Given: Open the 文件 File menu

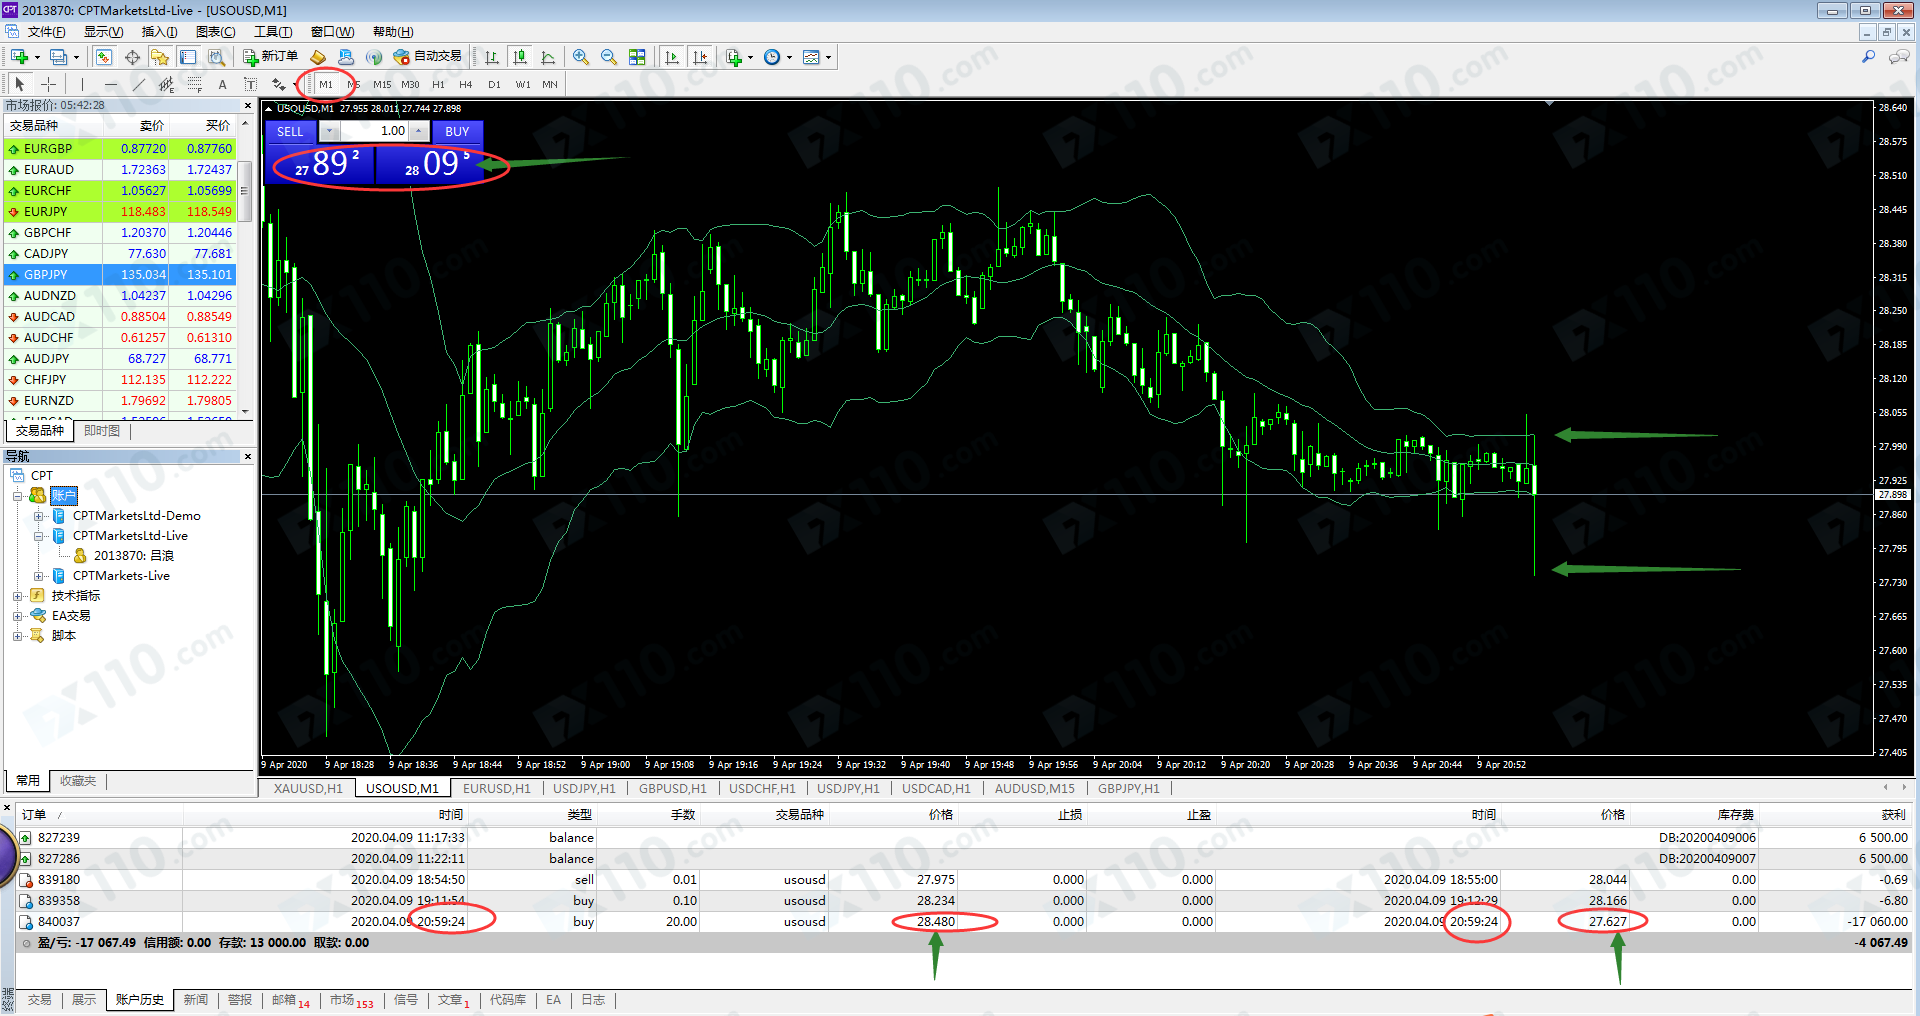Looking at the screenshot, I should pyautogui.click(x=46, y=32).
